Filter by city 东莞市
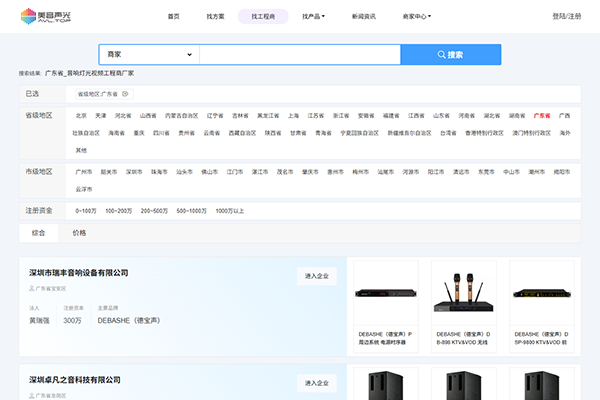This screenshot has height=400, width=600. click(486, 172)
